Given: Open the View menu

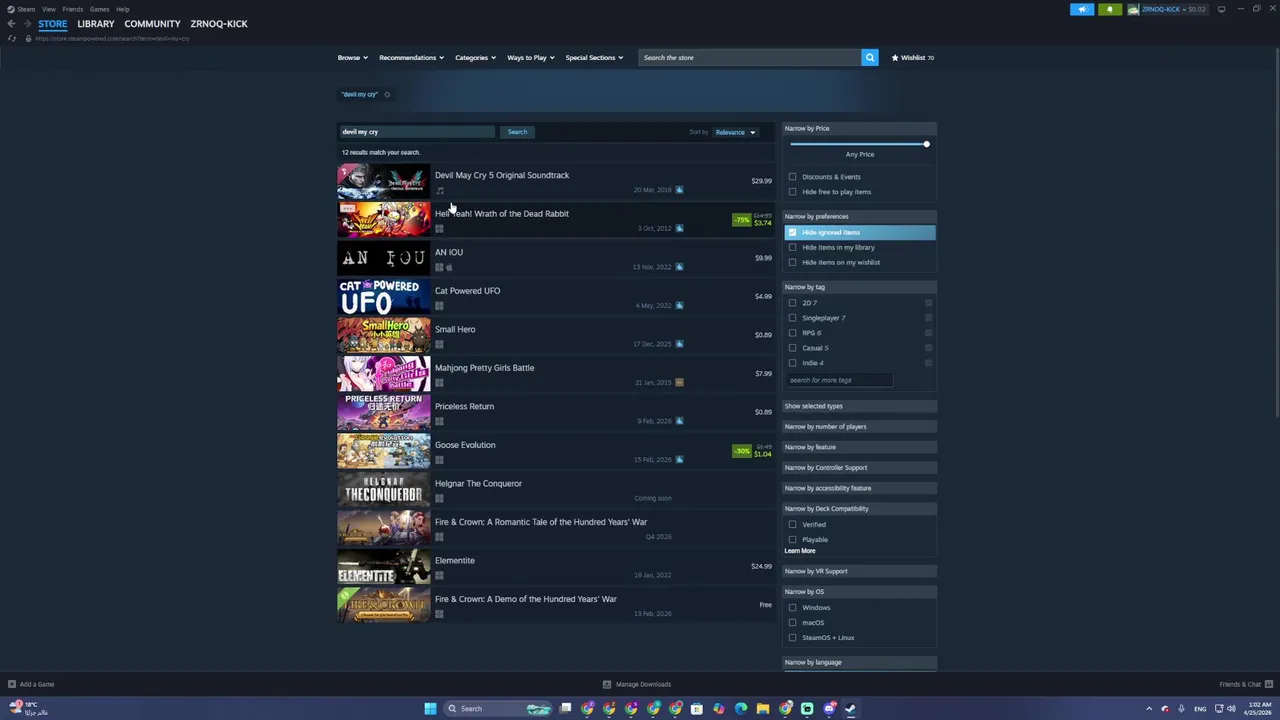Looking at the screenshot, I should (49, 9).
